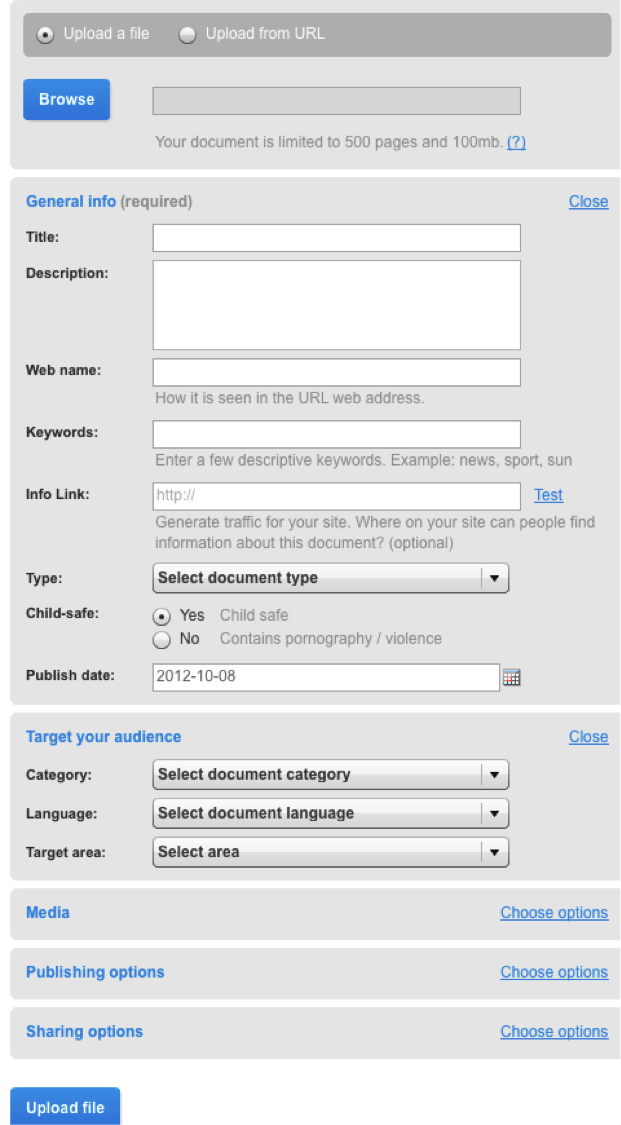Choose the No child-safe radio button

(163, 639)
